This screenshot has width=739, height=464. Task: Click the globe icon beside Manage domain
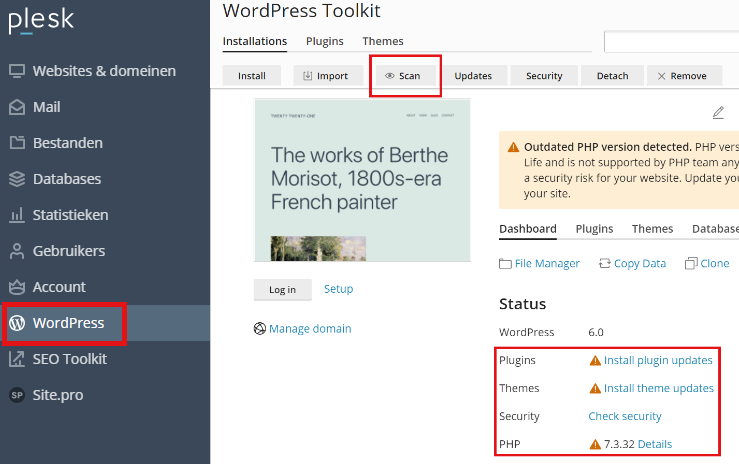[260, 328]
